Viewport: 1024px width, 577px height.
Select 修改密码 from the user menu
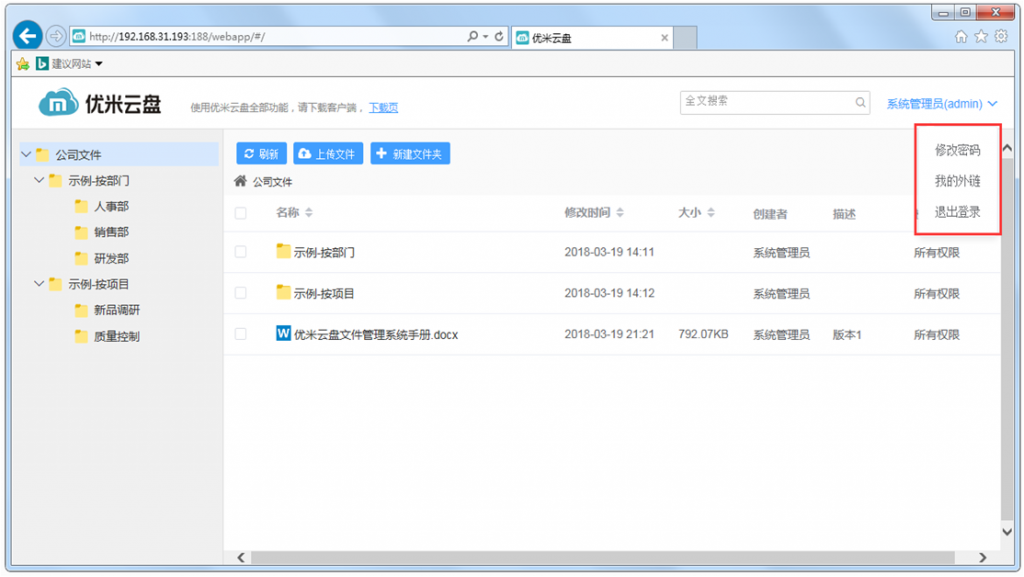tap(957, 151)
